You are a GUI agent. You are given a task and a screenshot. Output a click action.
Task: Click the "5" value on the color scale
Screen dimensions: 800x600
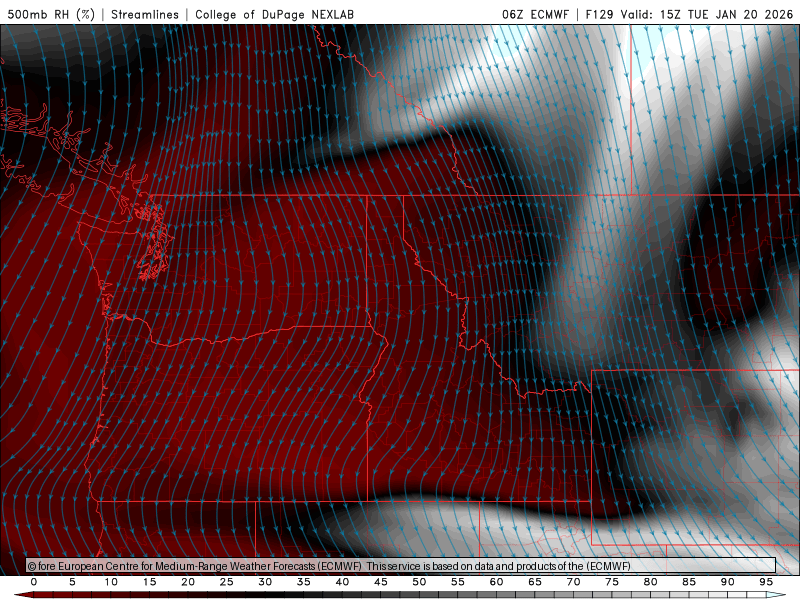click(x=72, y=582)
